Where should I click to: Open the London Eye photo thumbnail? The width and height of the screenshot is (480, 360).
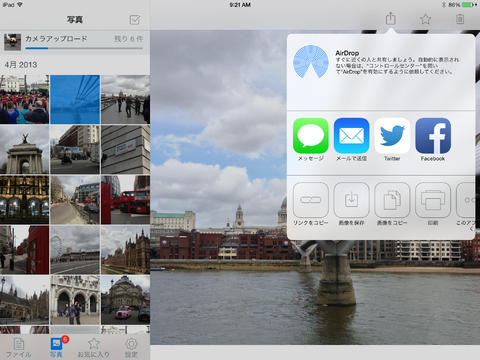point(75,250)
